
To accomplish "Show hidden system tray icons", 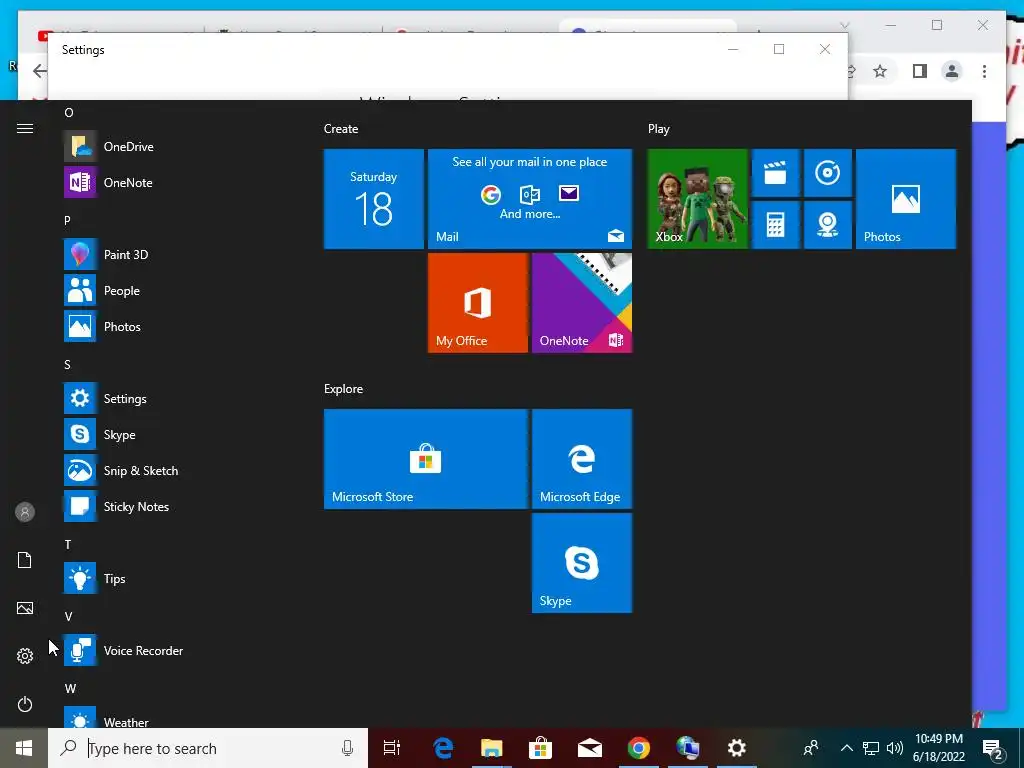I will [846, 748].
